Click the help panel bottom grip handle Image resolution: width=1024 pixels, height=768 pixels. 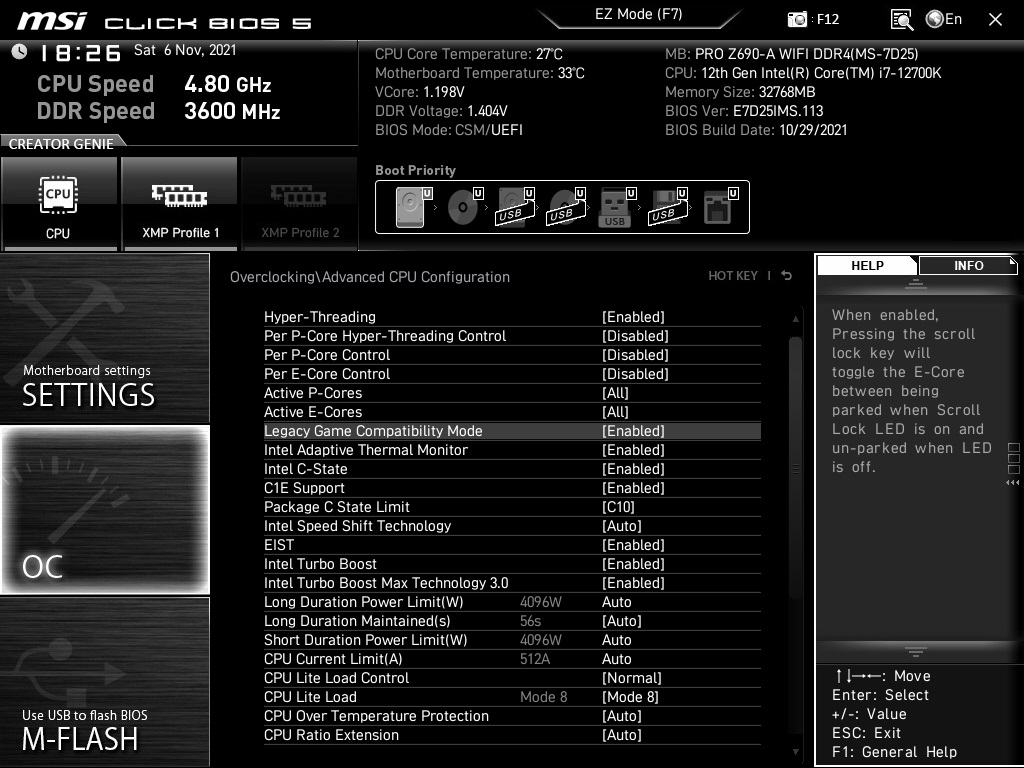[x=916, y=651]
